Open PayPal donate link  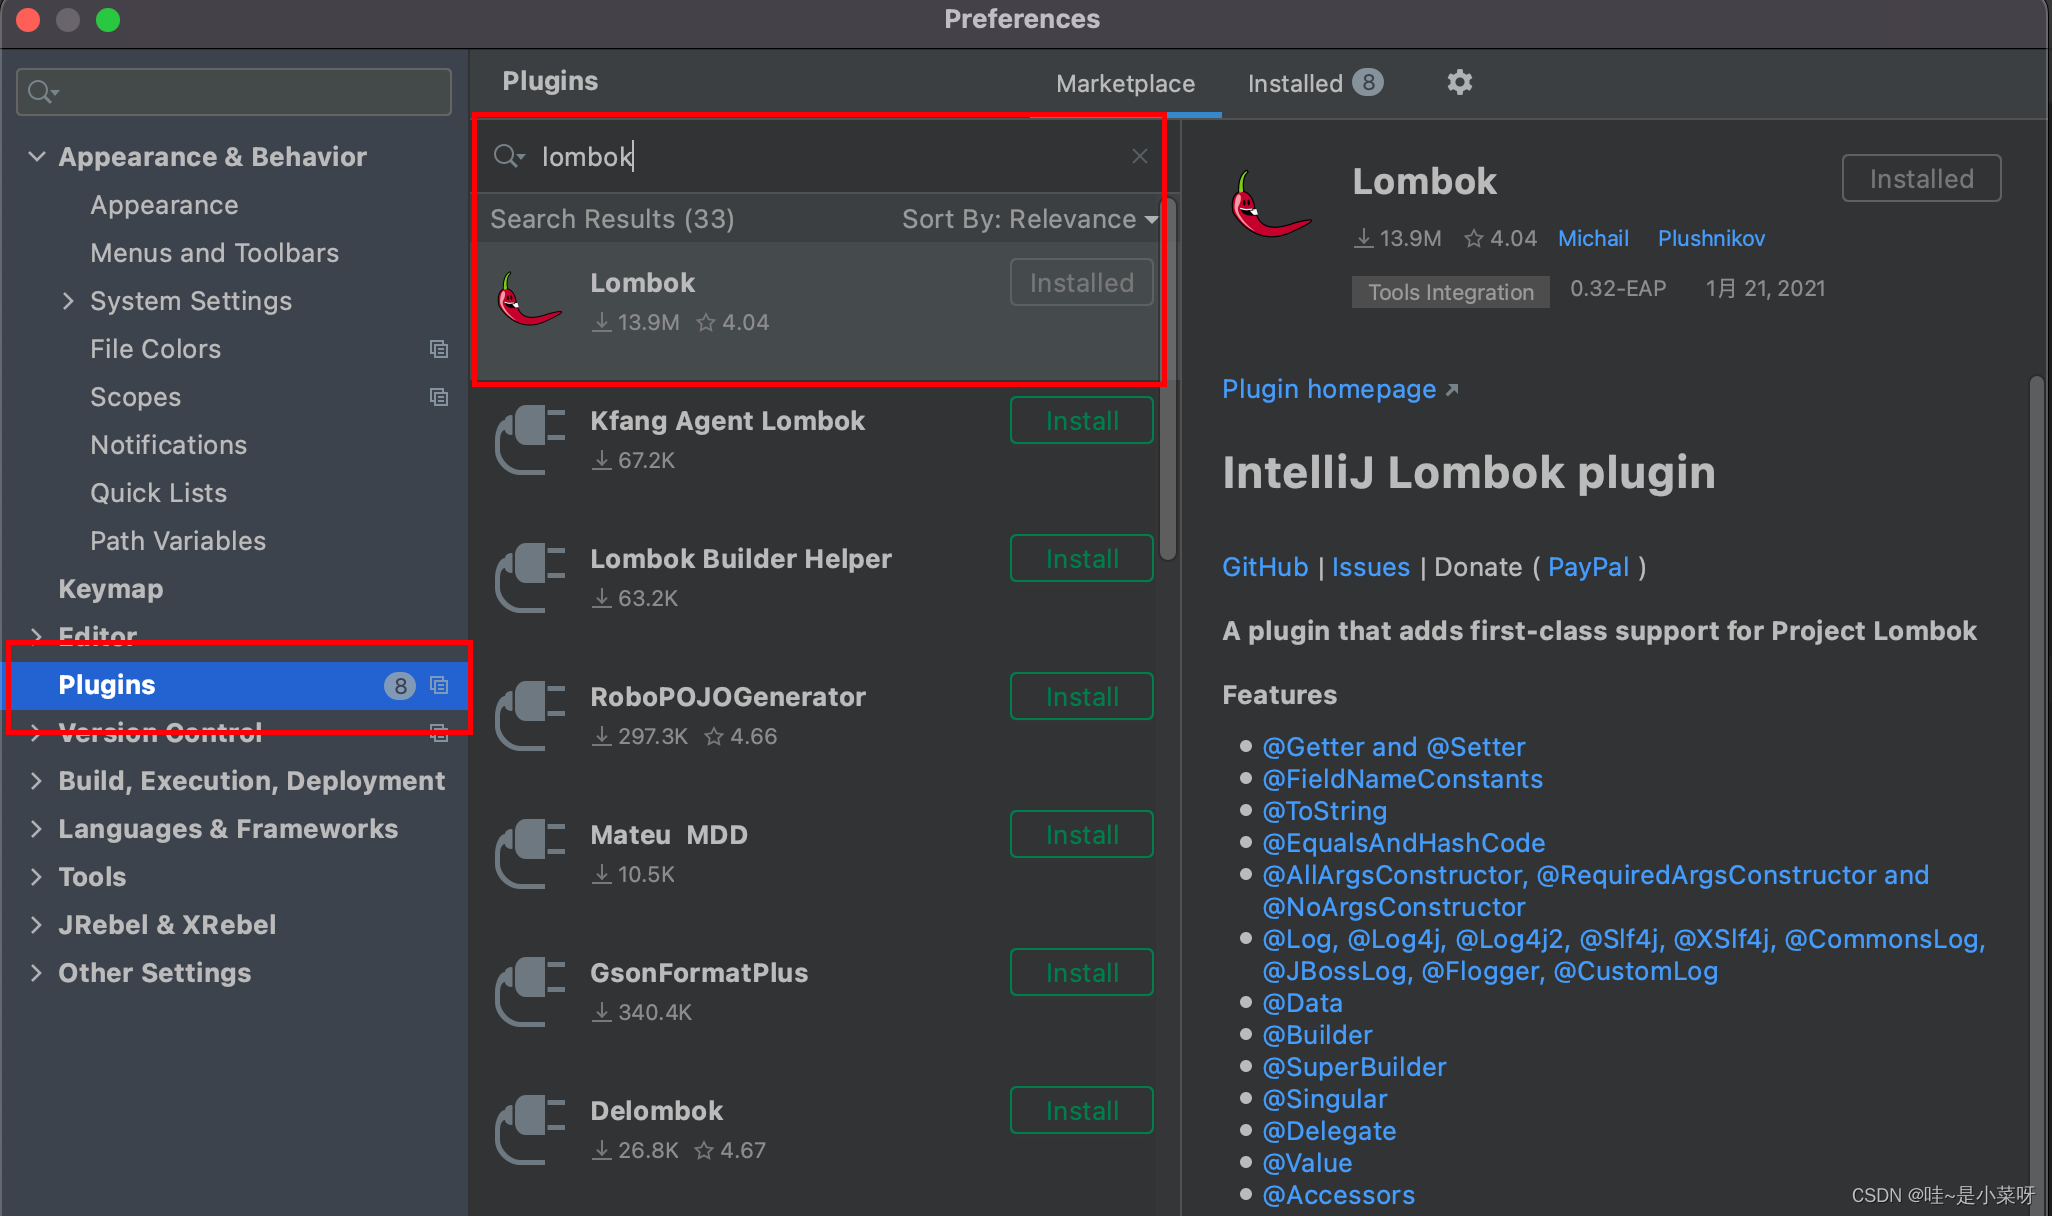click(x=1589, y=567)
